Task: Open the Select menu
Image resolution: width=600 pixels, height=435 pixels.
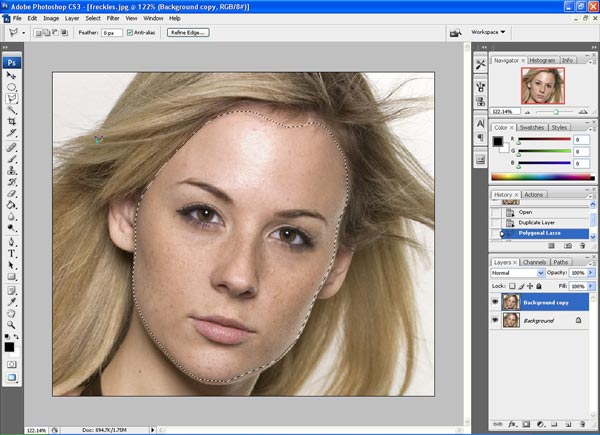Action: coord(93,18)
